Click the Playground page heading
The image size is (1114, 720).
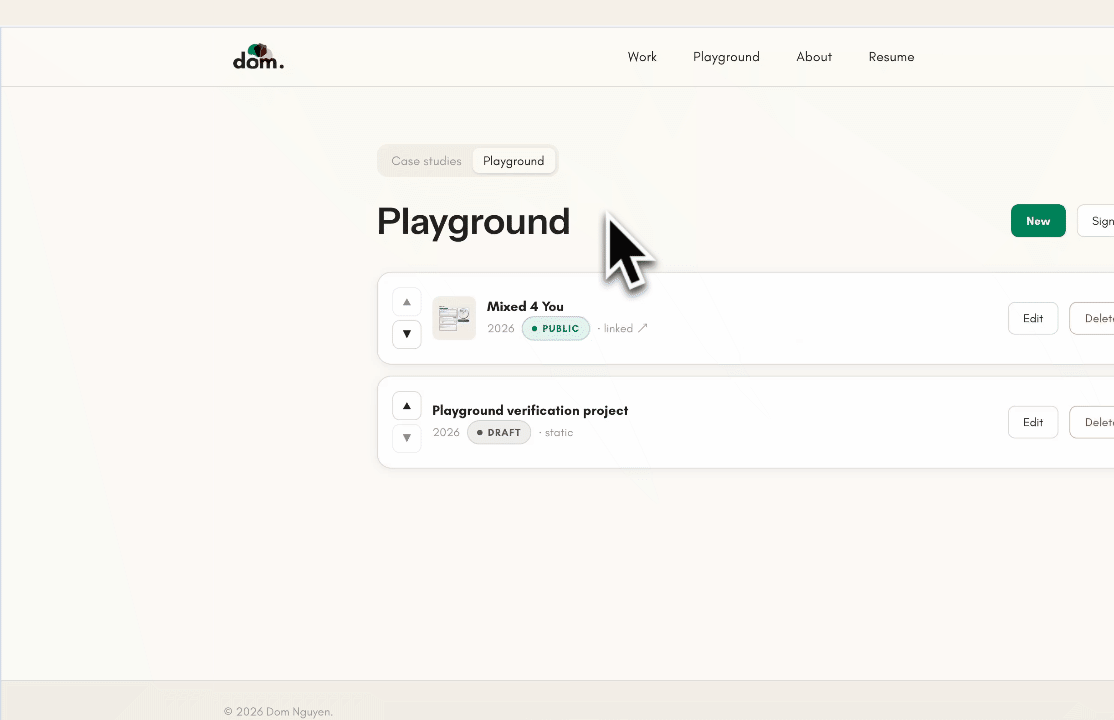[x=473, y=222]
